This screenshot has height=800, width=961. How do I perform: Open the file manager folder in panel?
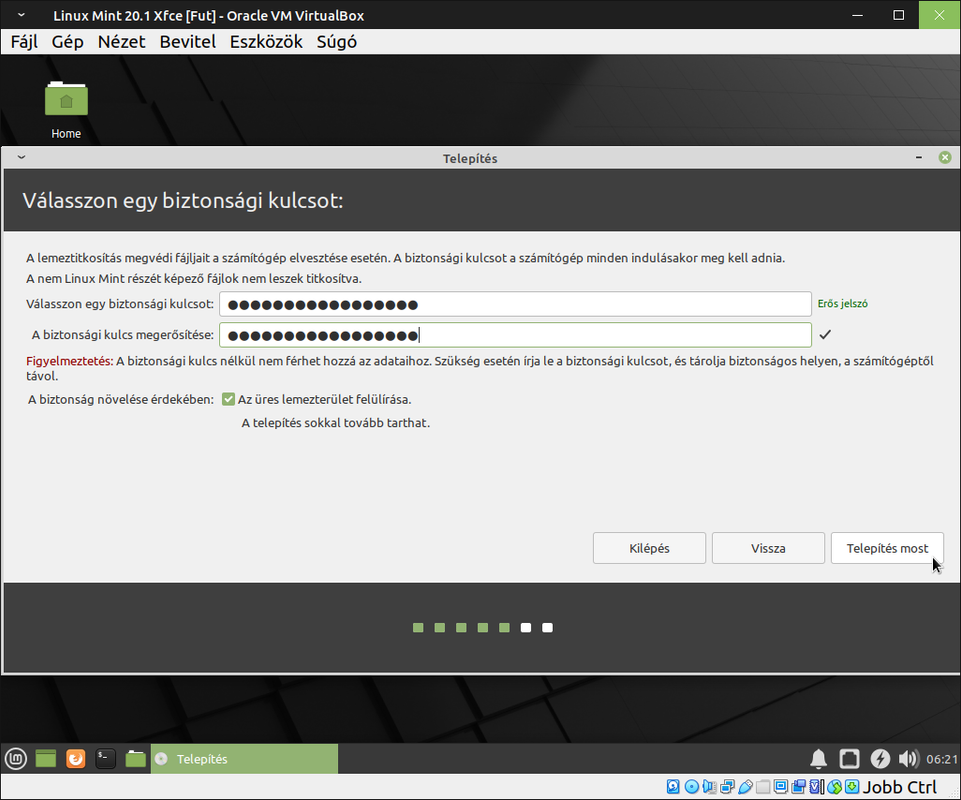click(135, 759)
